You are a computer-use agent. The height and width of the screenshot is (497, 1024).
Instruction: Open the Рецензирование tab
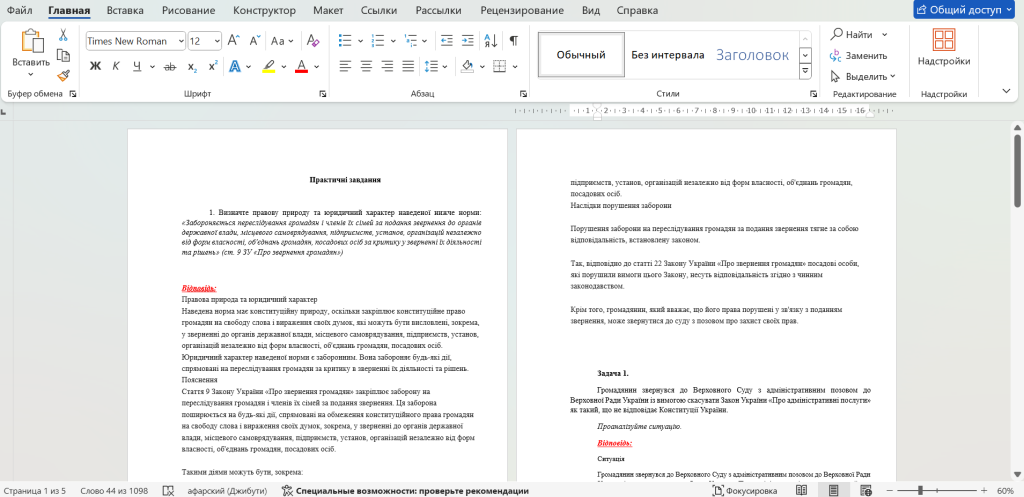coord(521,11)
